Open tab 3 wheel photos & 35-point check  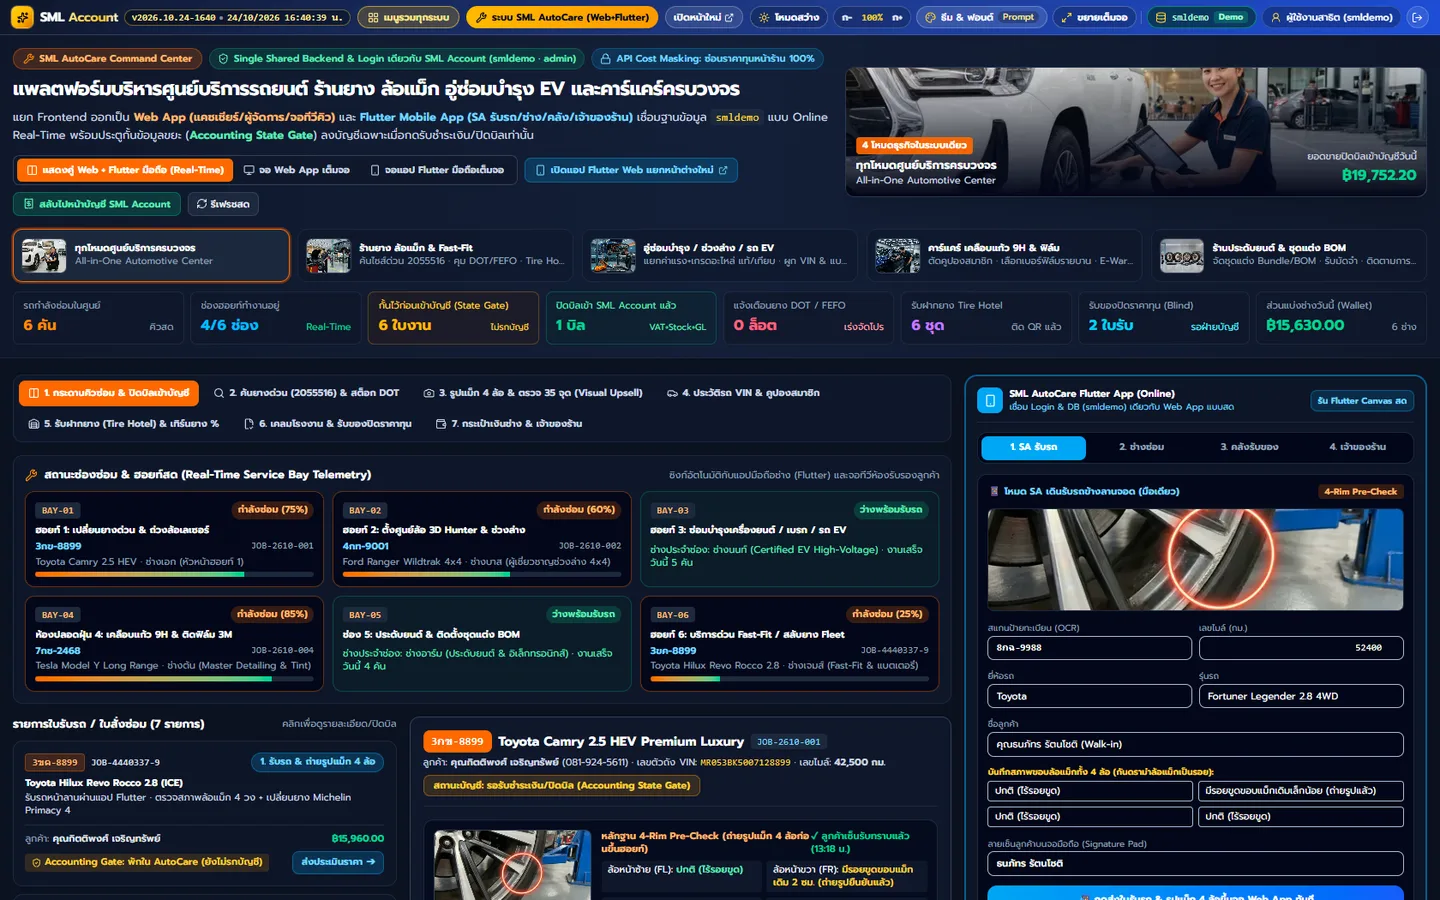coord(532,393)
